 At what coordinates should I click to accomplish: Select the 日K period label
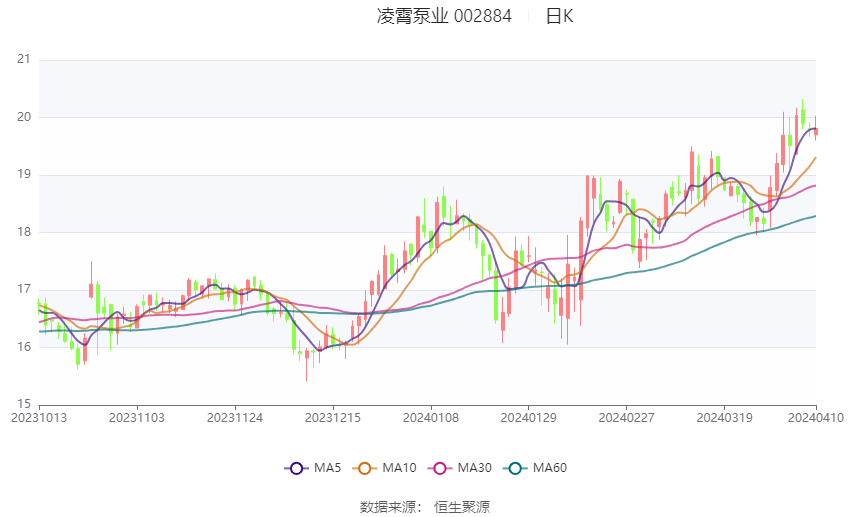pos(559,16)
